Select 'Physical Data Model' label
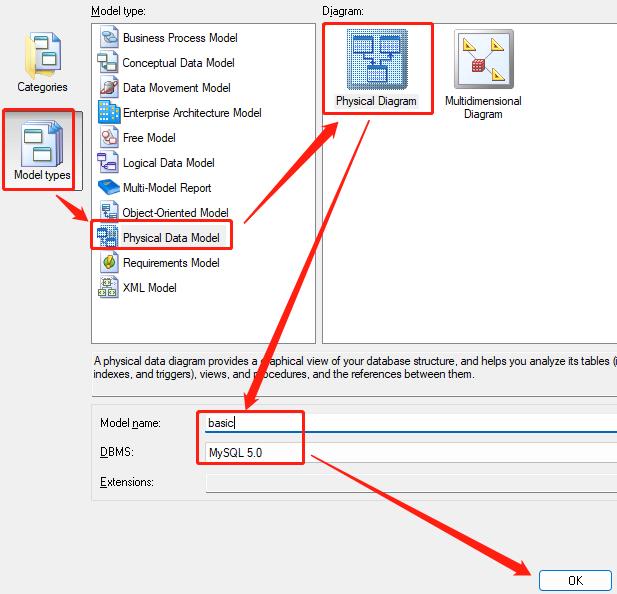This screenshot has height=594, width=617. point(171,238)
